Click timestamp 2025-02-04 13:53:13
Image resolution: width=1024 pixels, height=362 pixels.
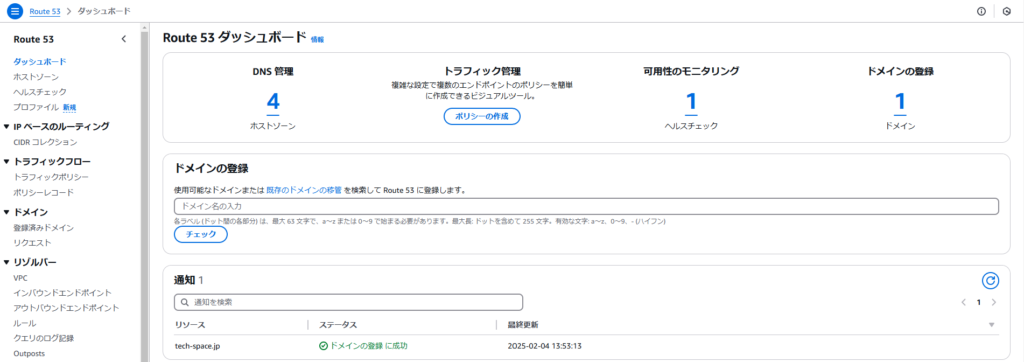(545, 346)
